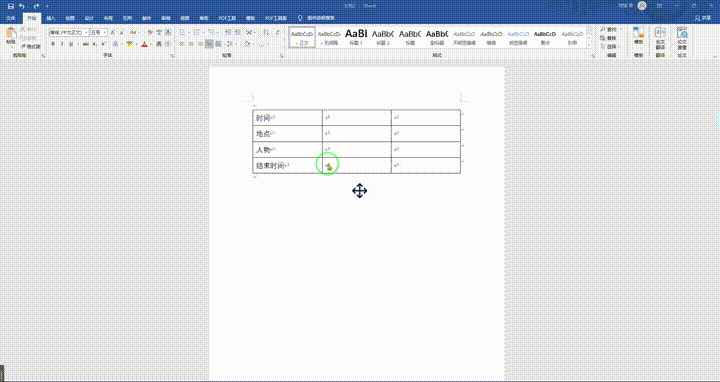
Task: Apply the 副标题 subtitle style
Action: pos(437,37)
